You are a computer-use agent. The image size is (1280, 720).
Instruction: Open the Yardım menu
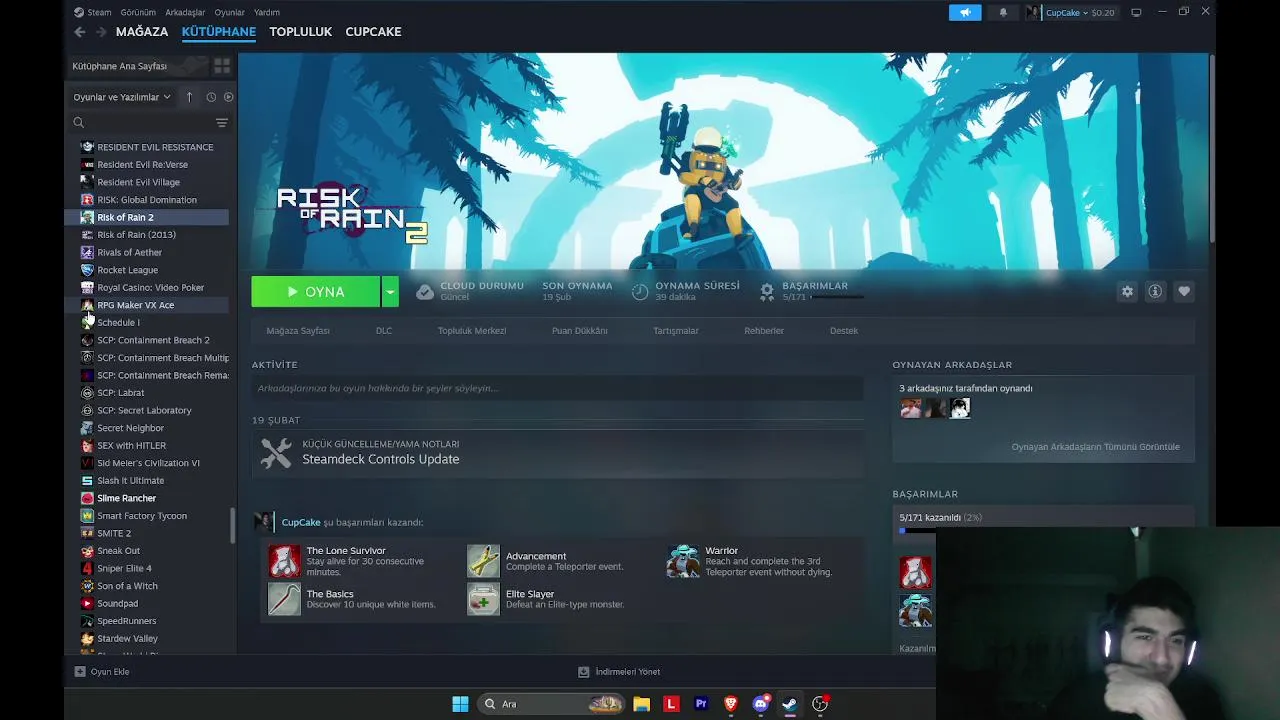(x=267, y=13)
